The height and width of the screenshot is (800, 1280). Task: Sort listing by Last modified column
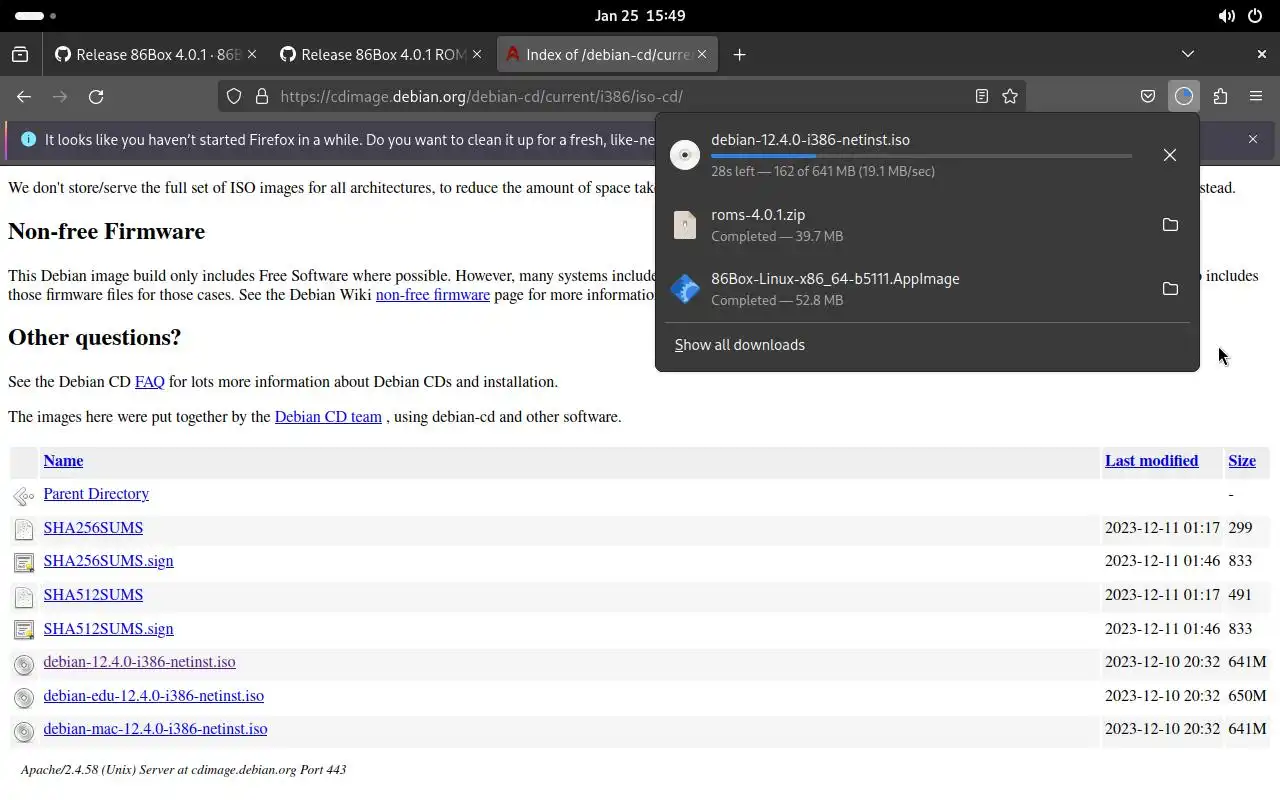[x=1151, y=461]
